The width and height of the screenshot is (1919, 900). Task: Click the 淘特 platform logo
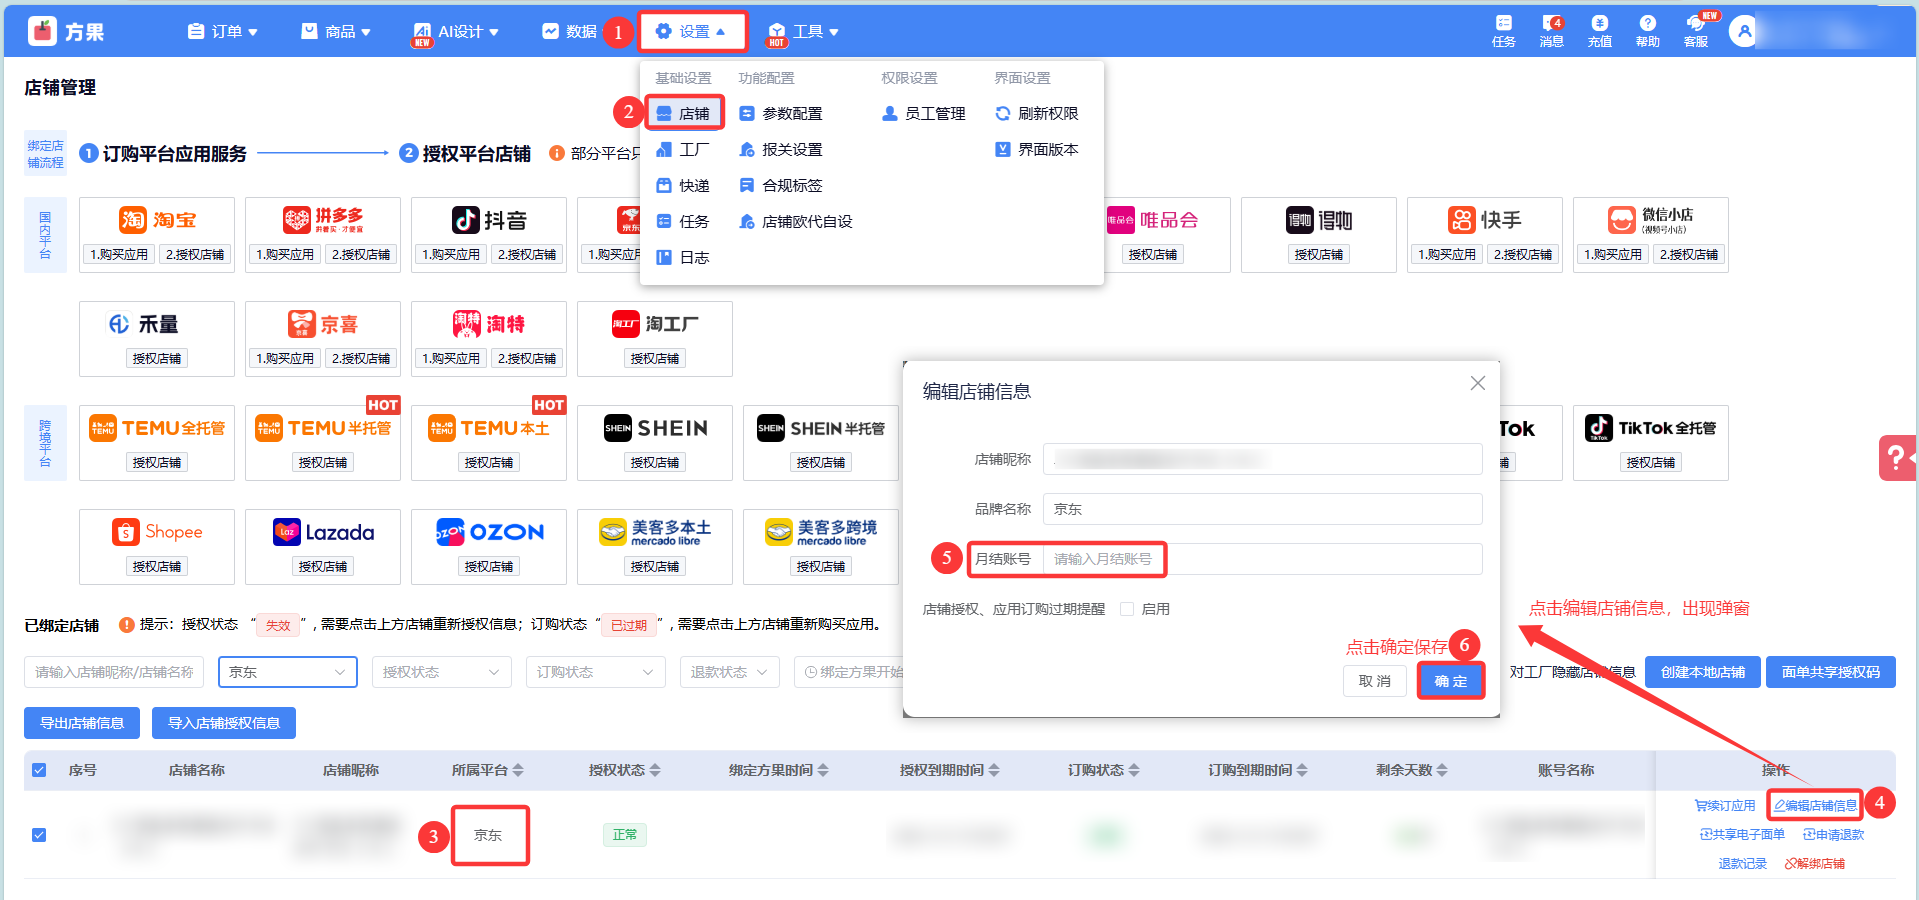pos(489,324)
